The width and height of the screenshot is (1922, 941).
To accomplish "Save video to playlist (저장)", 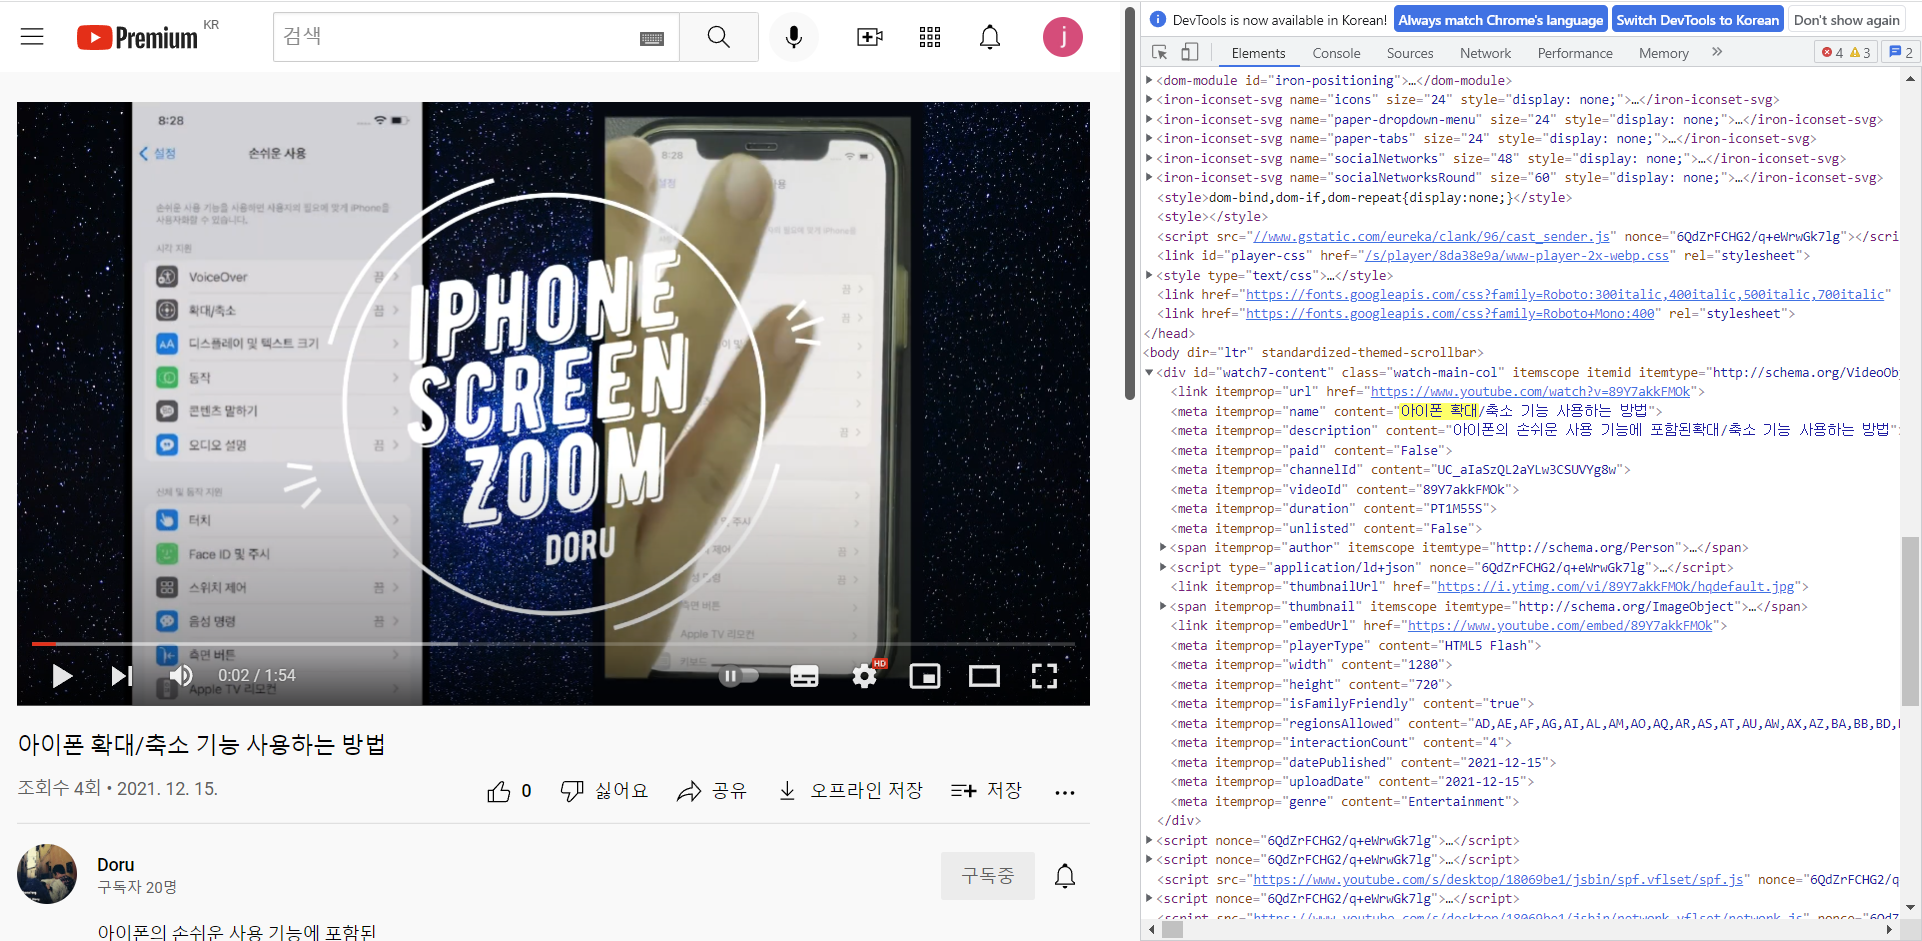I will tap(986, 791).
